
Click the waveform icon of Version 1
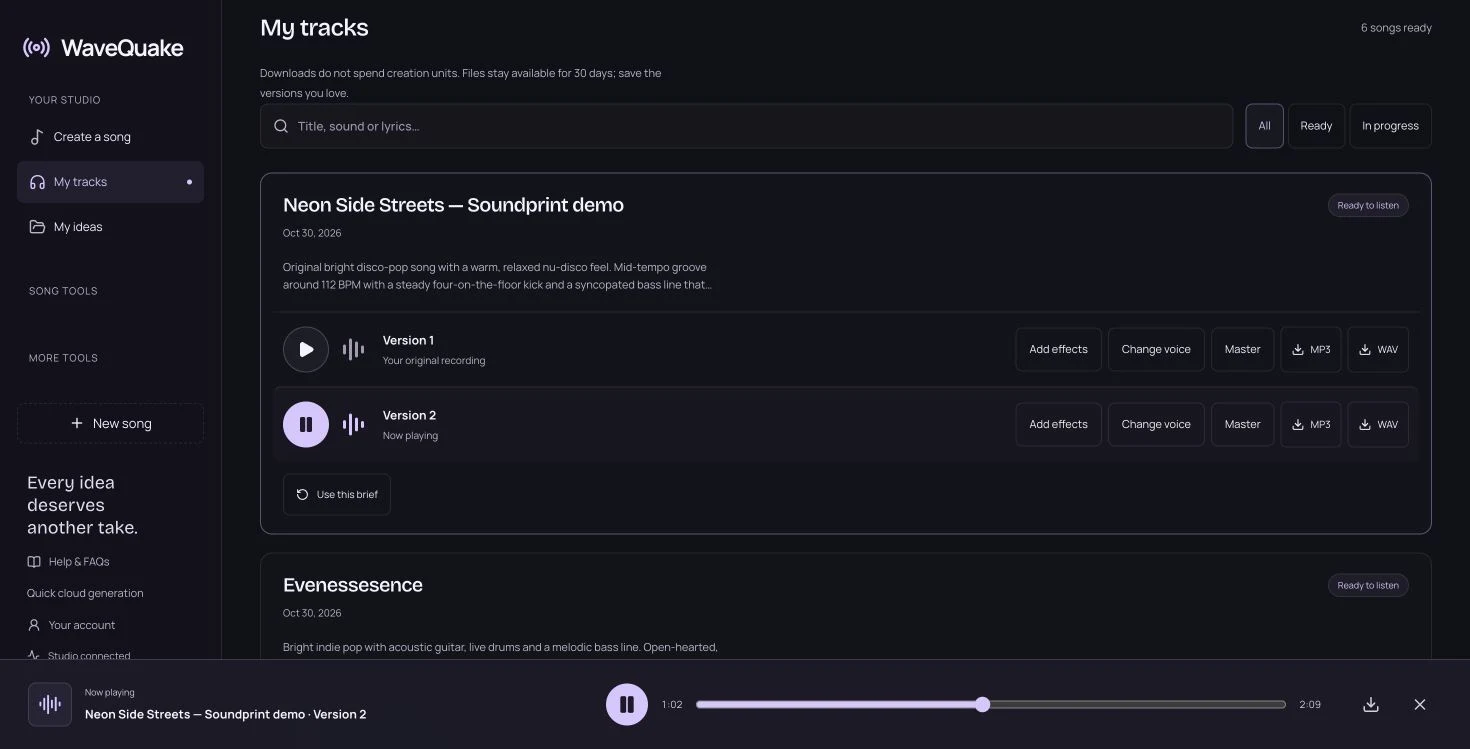353,349
